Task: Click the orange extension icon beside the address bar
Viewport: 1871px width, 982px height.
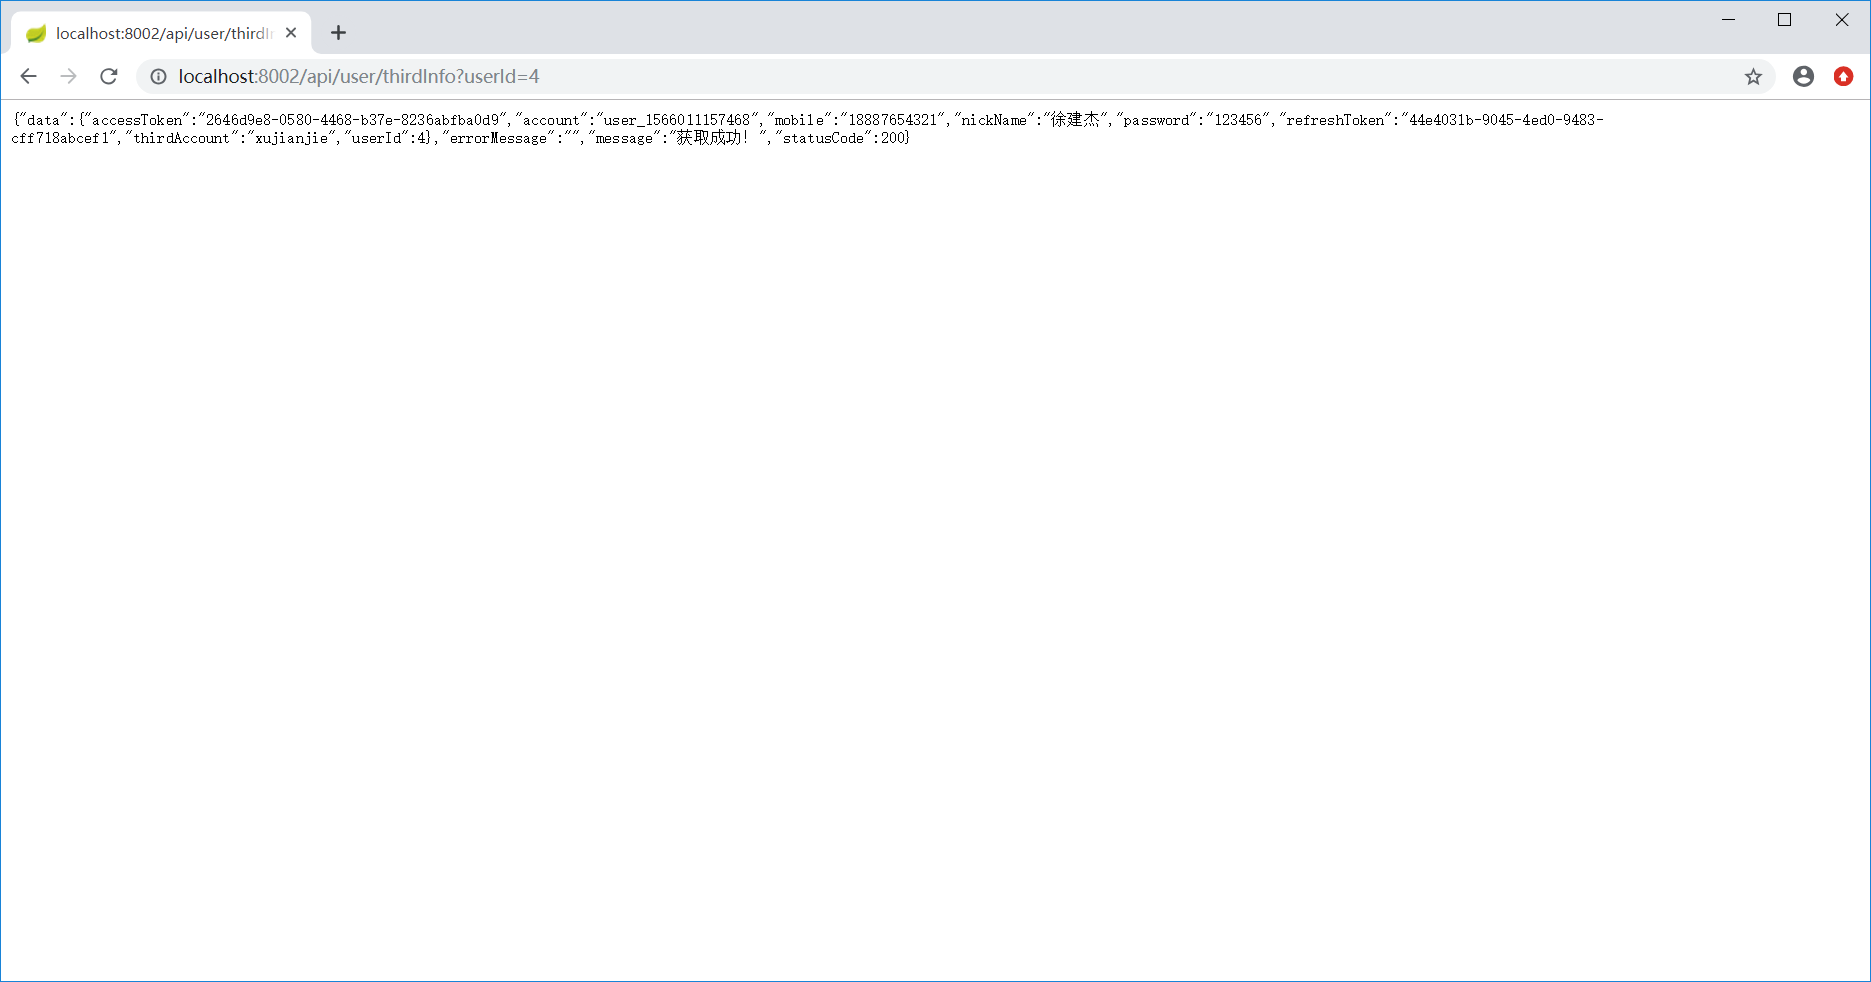Action: [x=1843, y=76]
